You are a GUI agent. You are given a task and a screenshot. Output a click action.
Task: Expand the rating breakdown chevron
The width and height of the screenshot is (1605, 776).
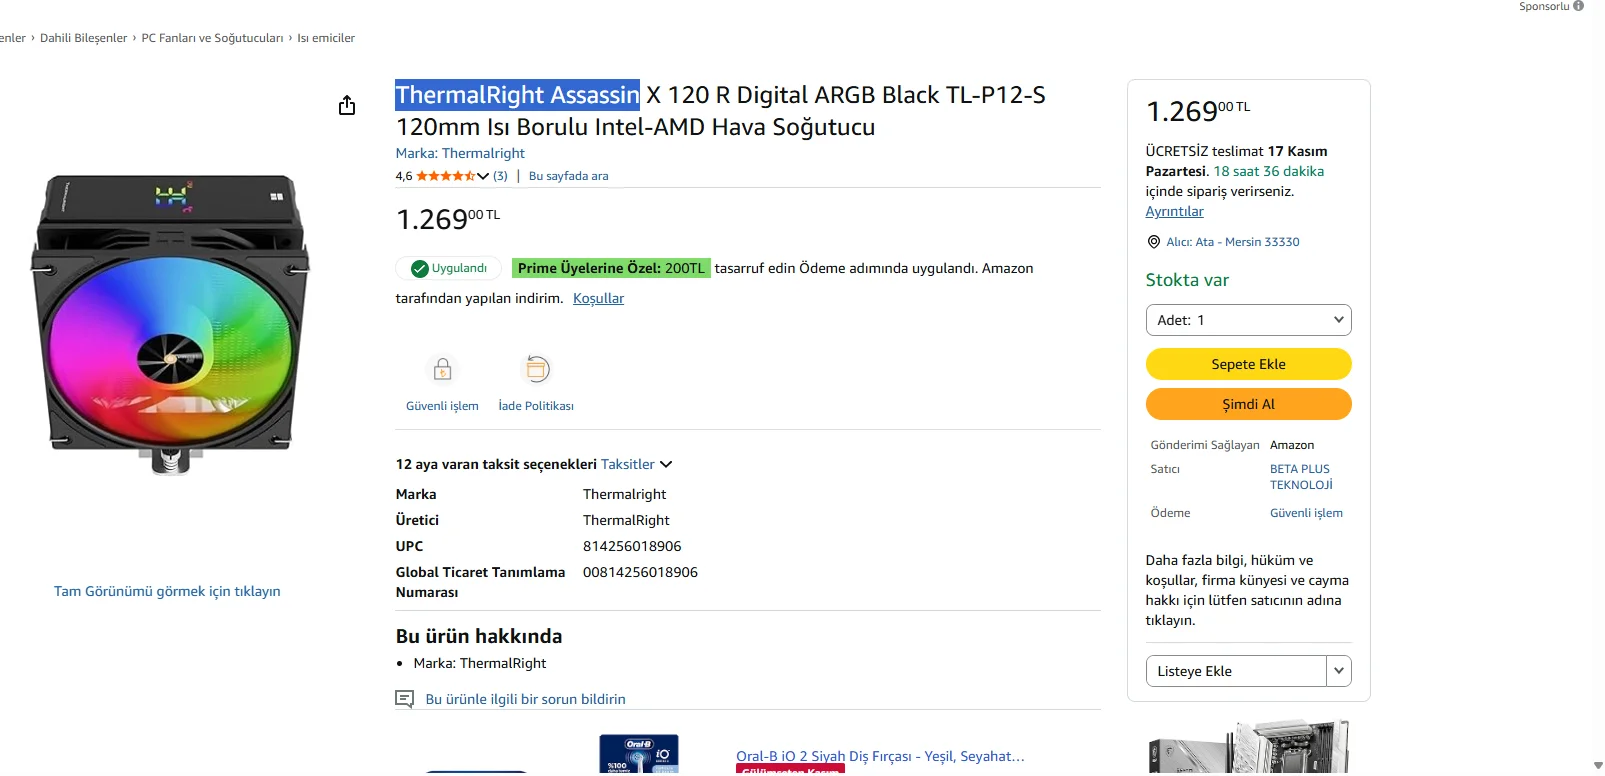(x=483, y=176)
